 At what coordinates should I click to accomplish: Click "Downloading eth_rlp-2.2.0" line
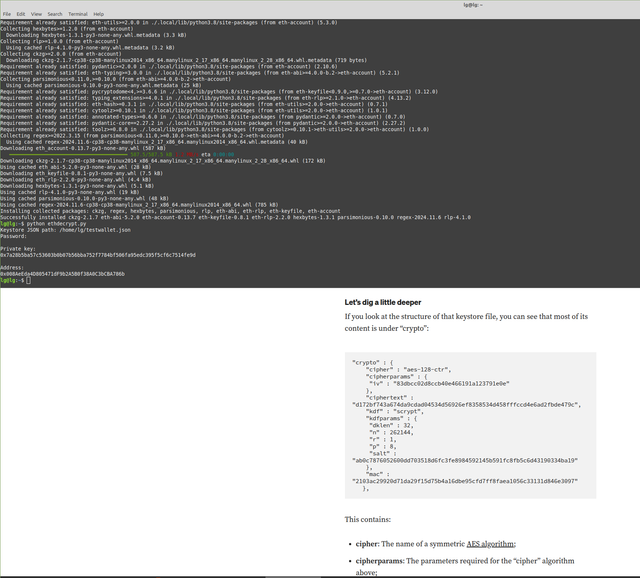pyautogui.click(x=76, y=180)
